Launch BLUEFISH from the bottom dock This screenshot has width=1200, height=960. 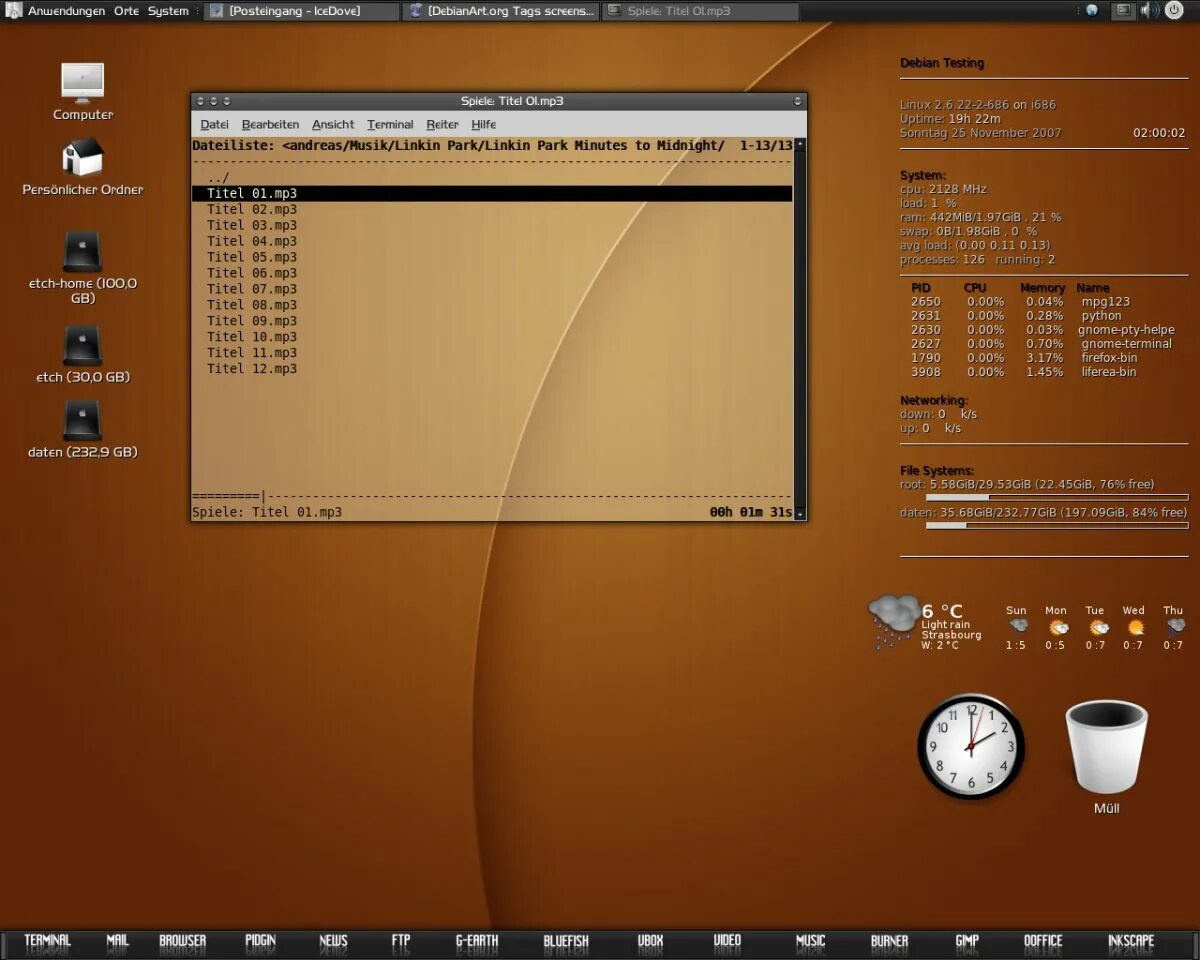(566, 941)
